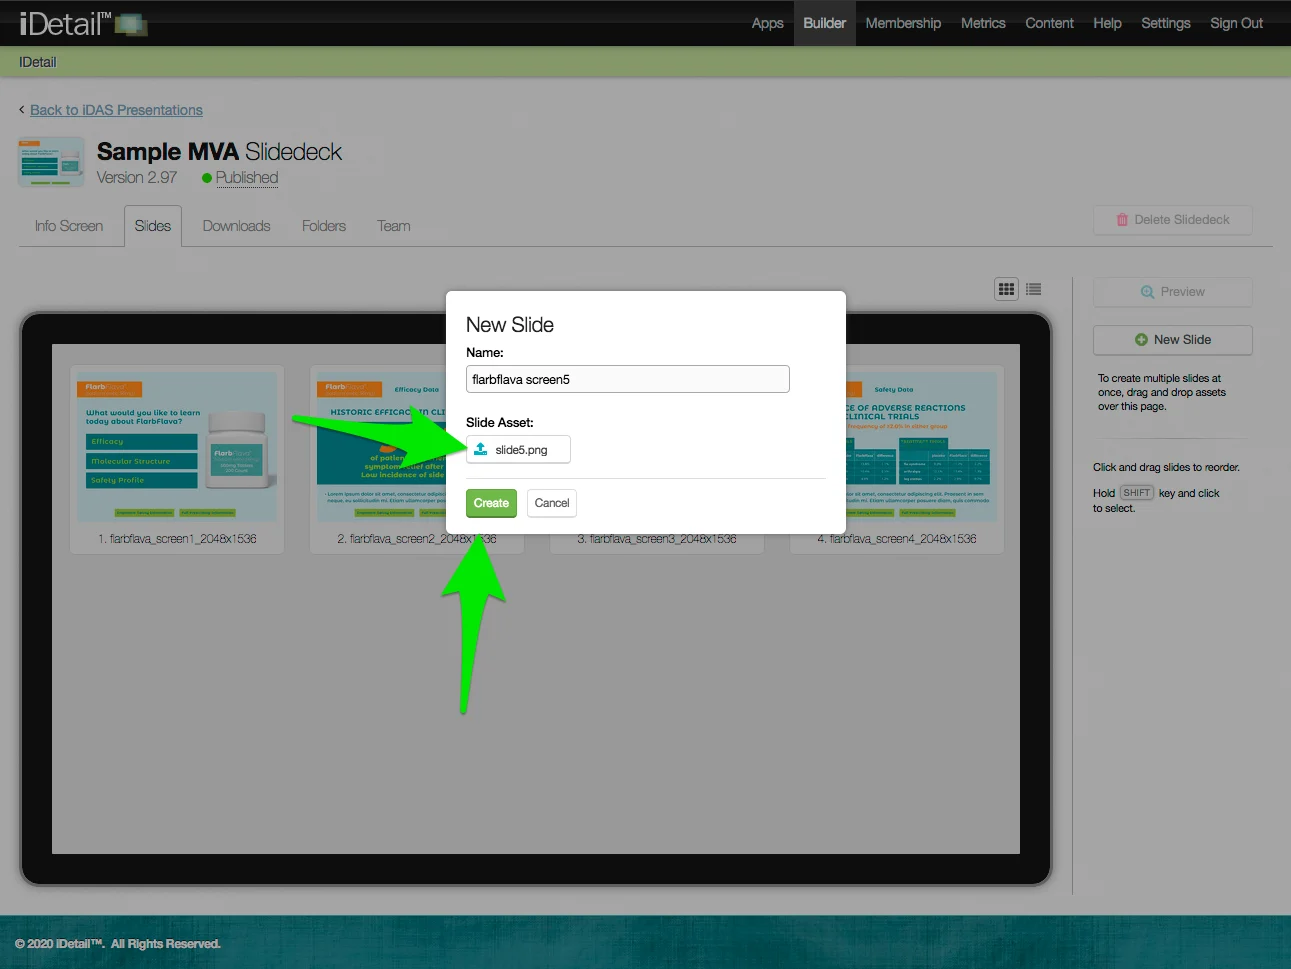
Task: Click the Published status link
Action: pyautogui.click(x=247, y=178)
